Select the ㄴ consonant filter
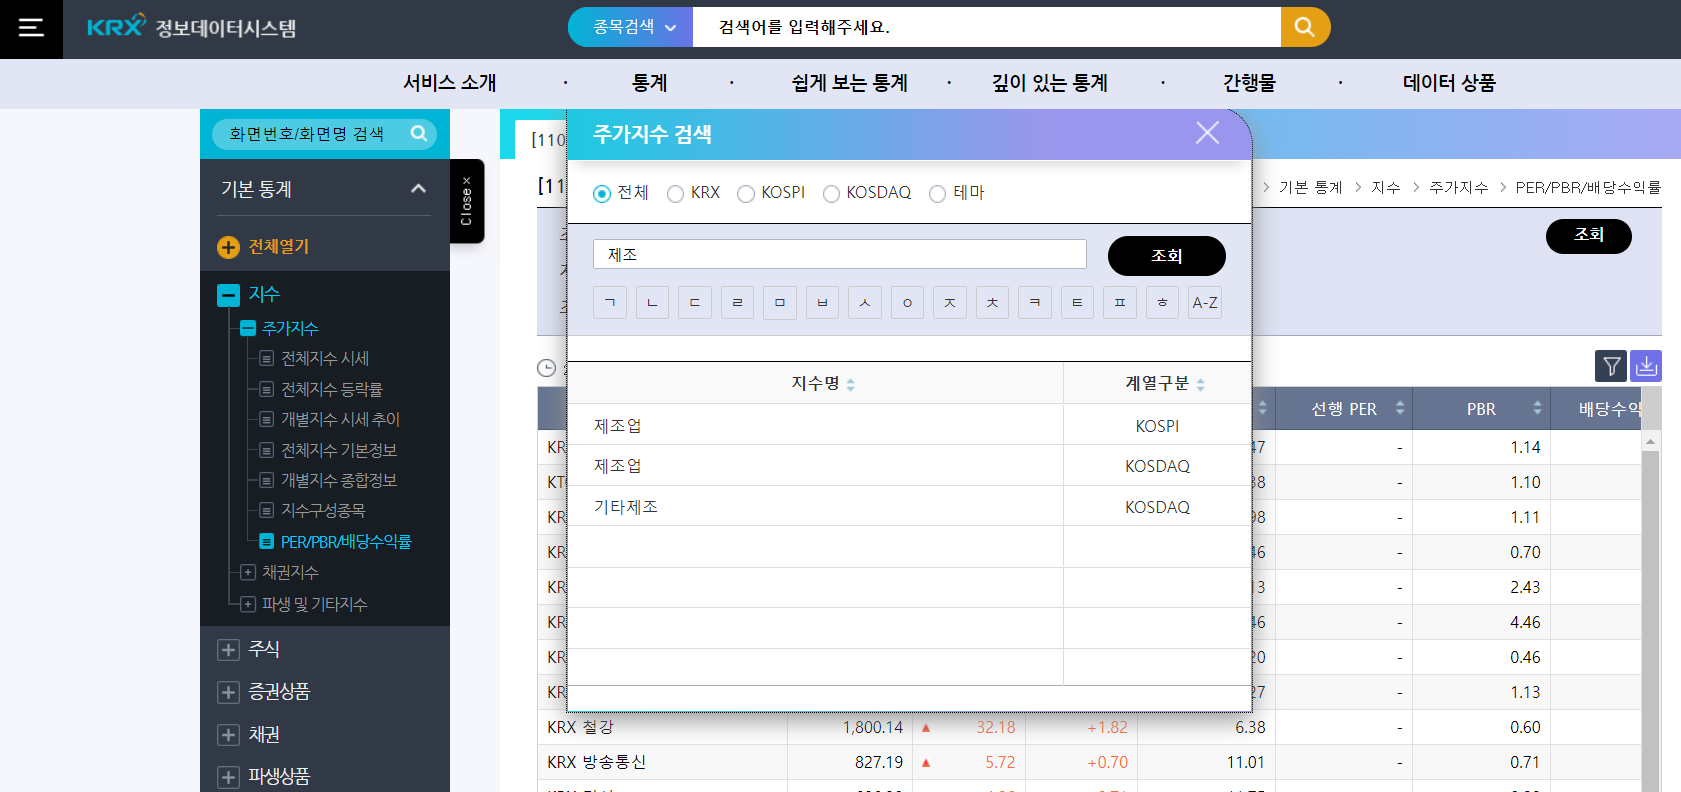Image resolution: width=1681 pixels, height=792 pixels. (652, 303)
